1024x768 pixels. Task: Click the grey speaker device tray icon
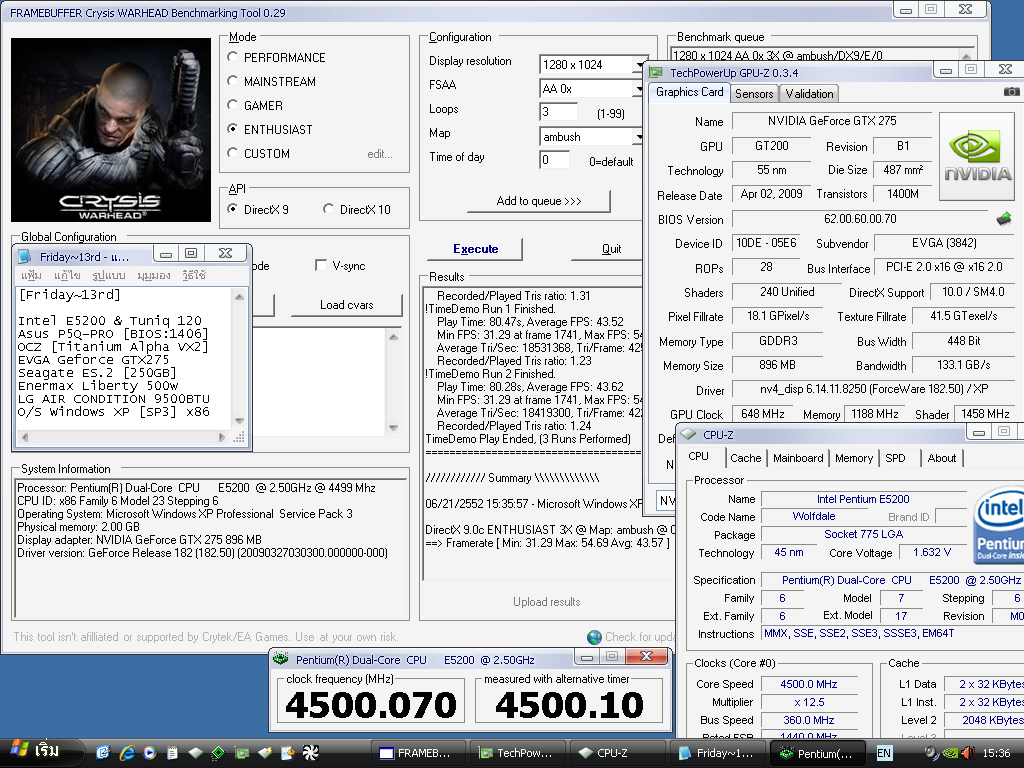point(932,753)
